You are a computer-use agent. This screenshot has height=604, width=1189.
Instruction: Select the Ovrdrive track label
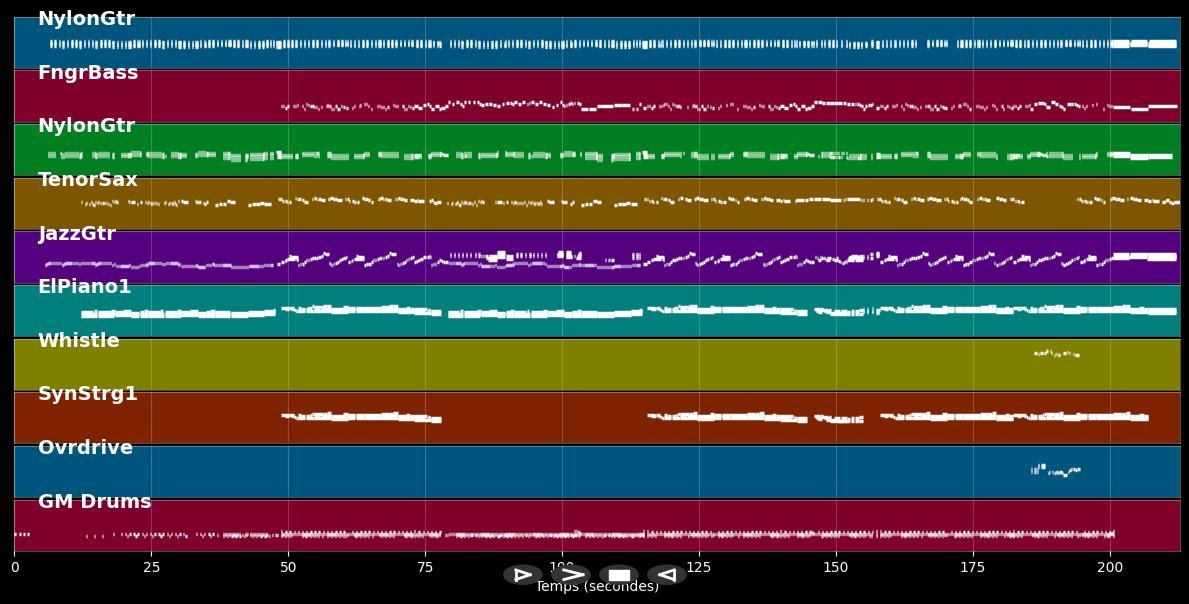85,448
